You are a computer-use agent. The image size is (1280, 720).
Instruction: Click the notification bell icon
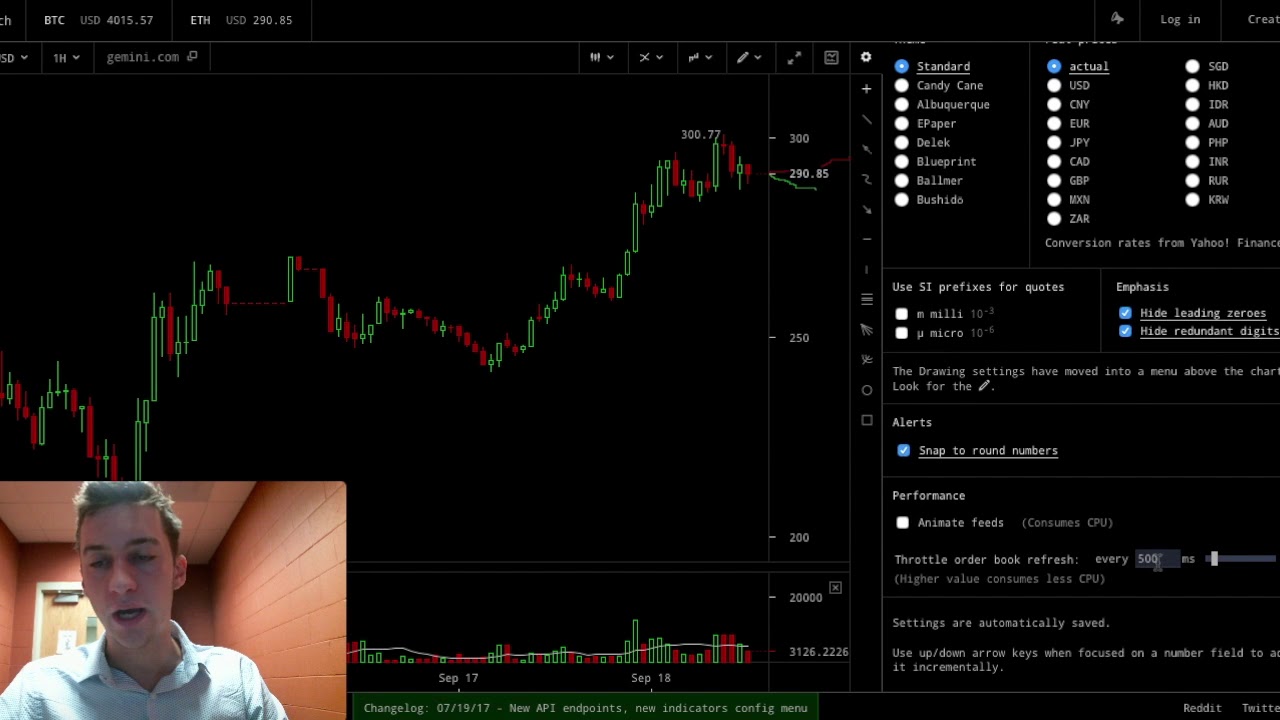pyautogui.click(x=1117, y=19)
